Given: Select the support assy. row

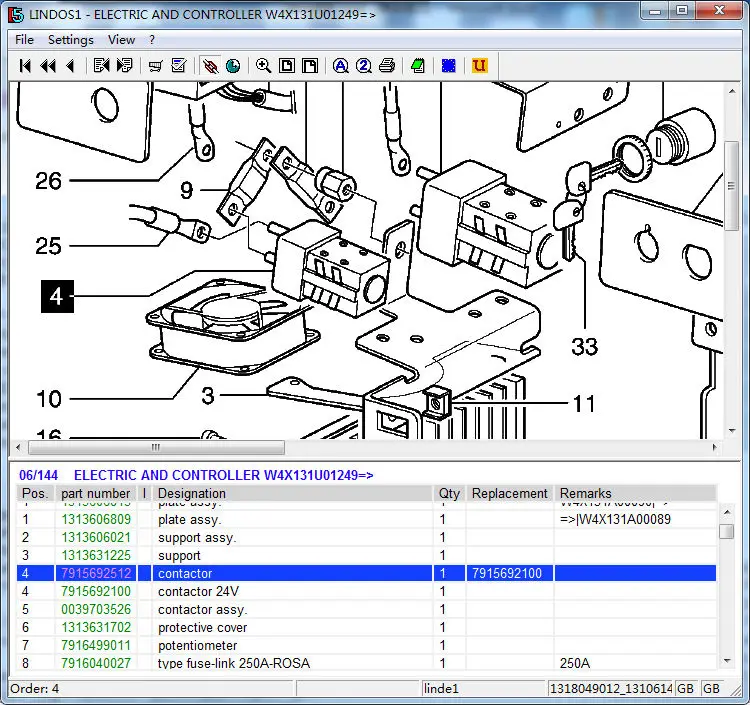Looking at the screenshot, I should (366, 538).
